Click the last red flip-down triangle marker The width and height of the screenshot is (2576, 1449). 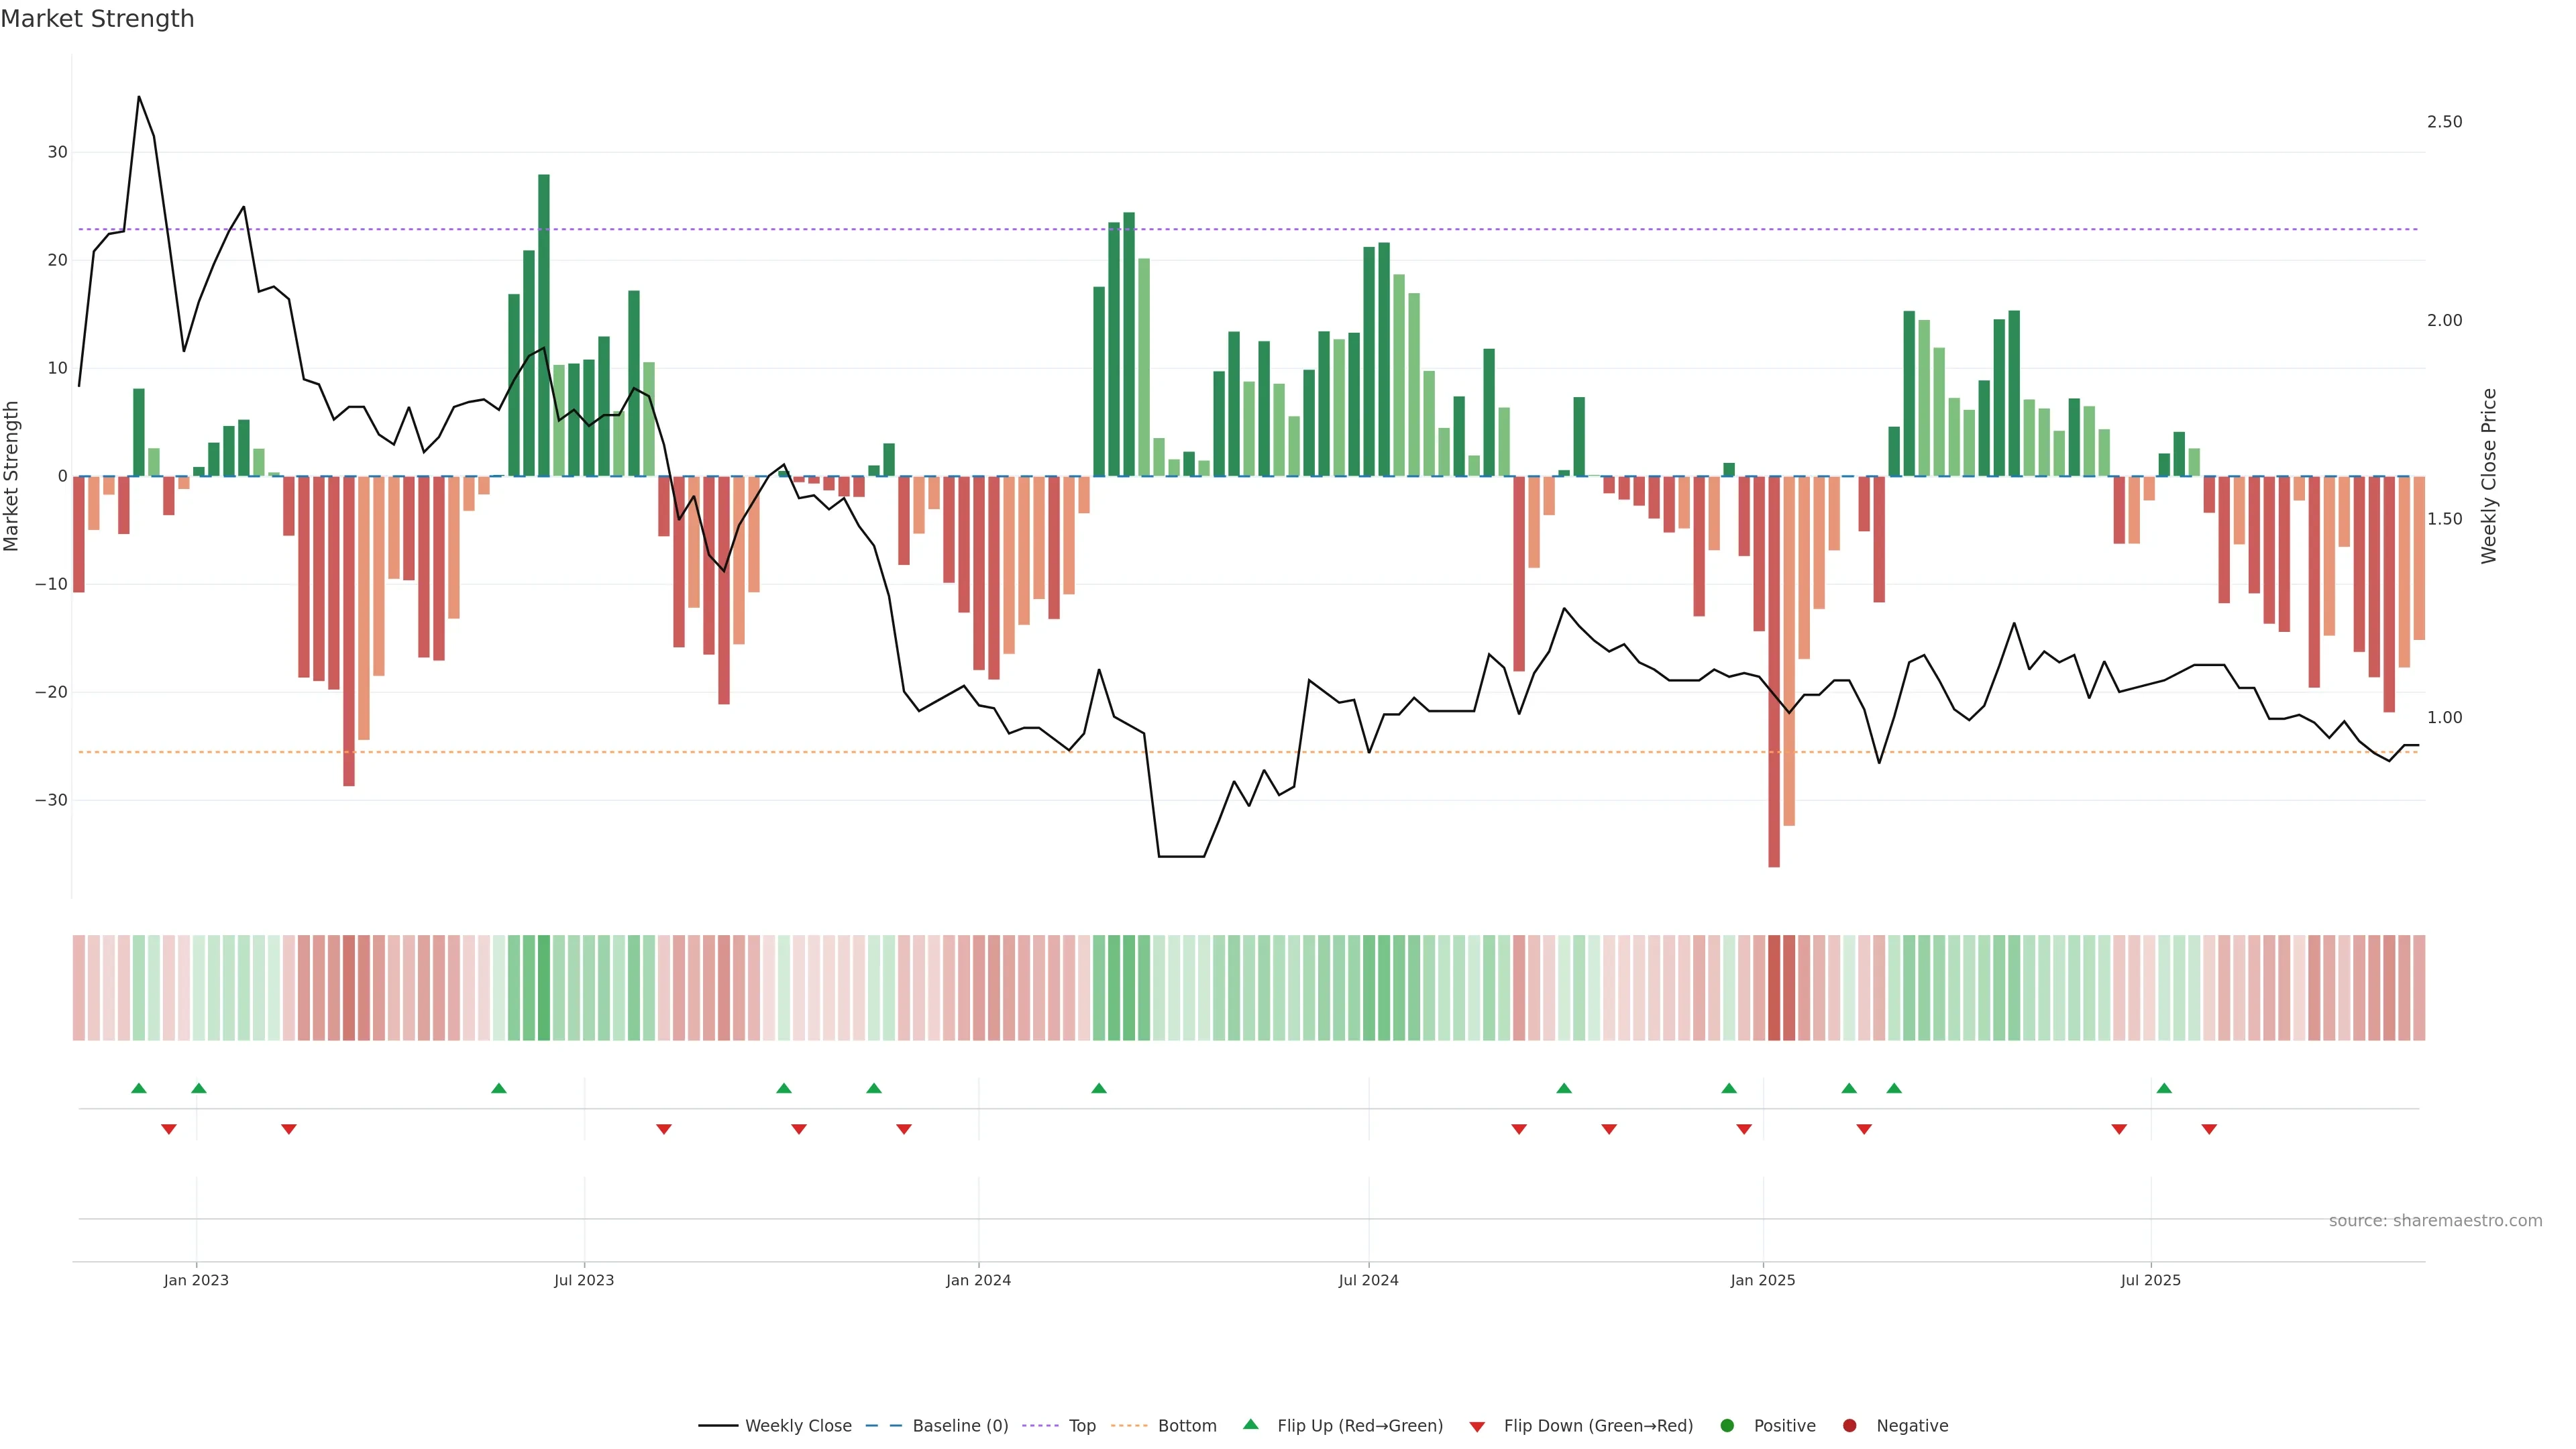(x=2209, y=1129)
